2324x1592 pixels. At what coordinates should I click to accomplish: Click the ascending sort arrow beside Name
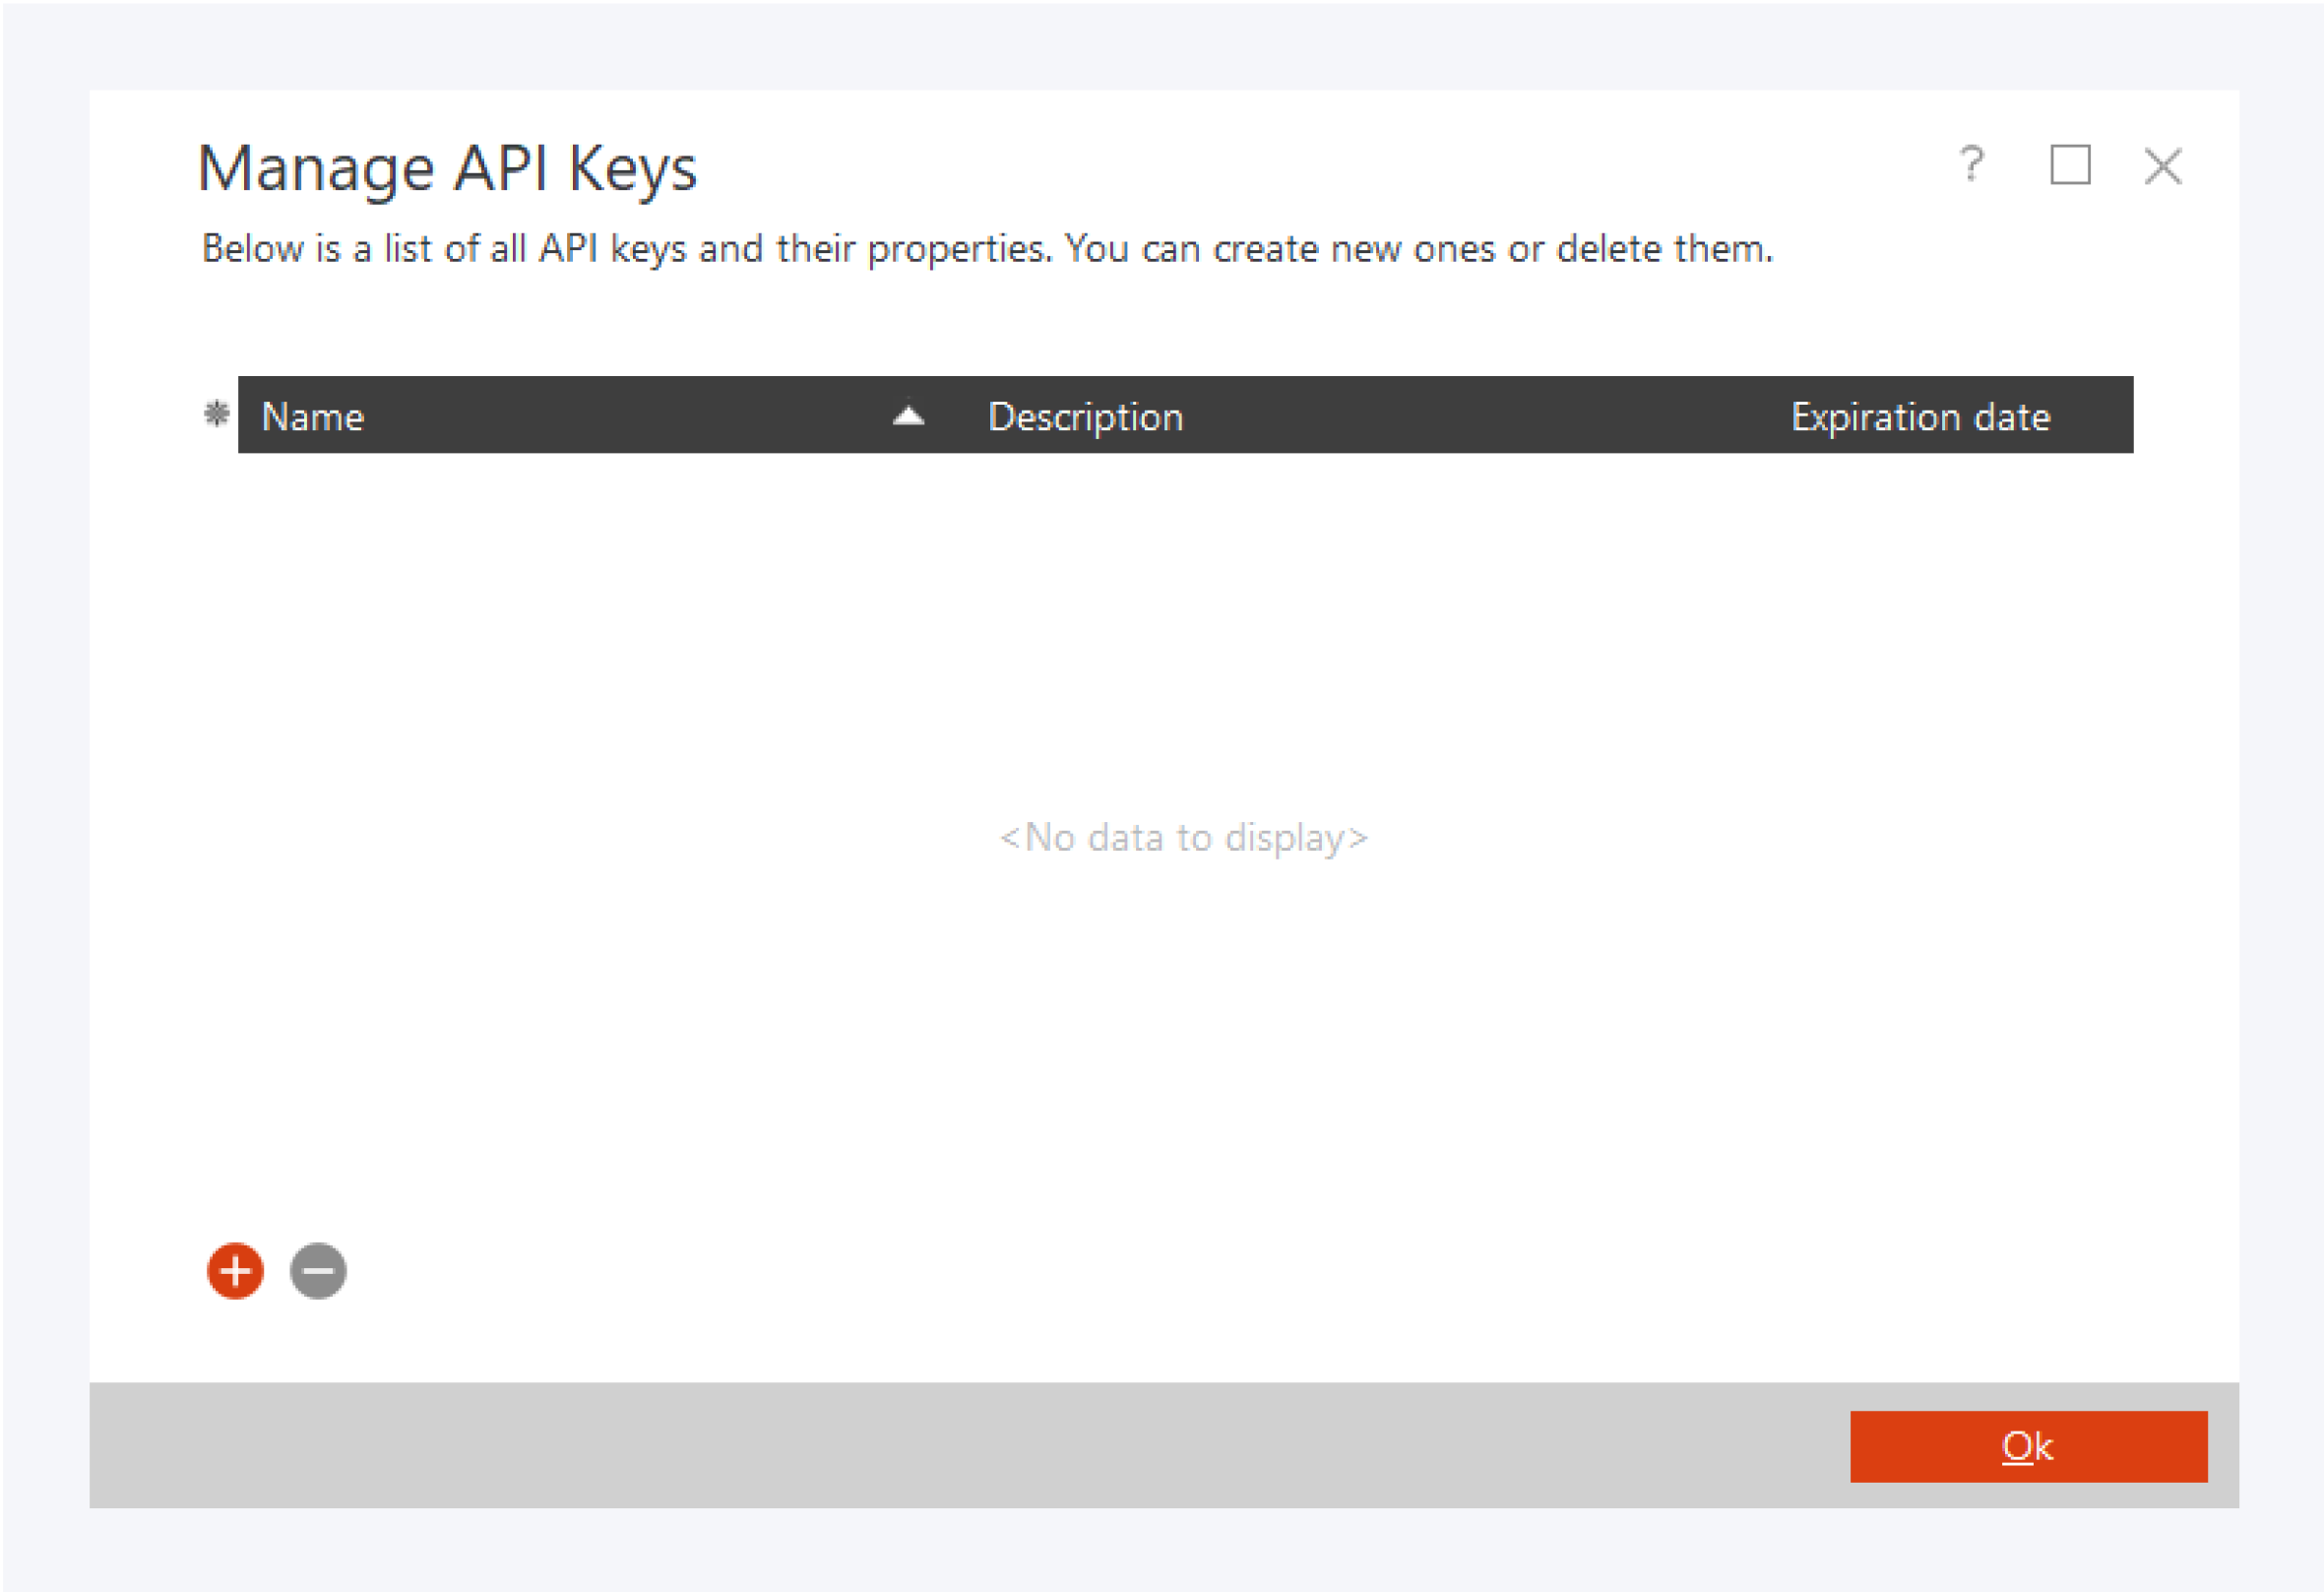(x=908, y=416)
